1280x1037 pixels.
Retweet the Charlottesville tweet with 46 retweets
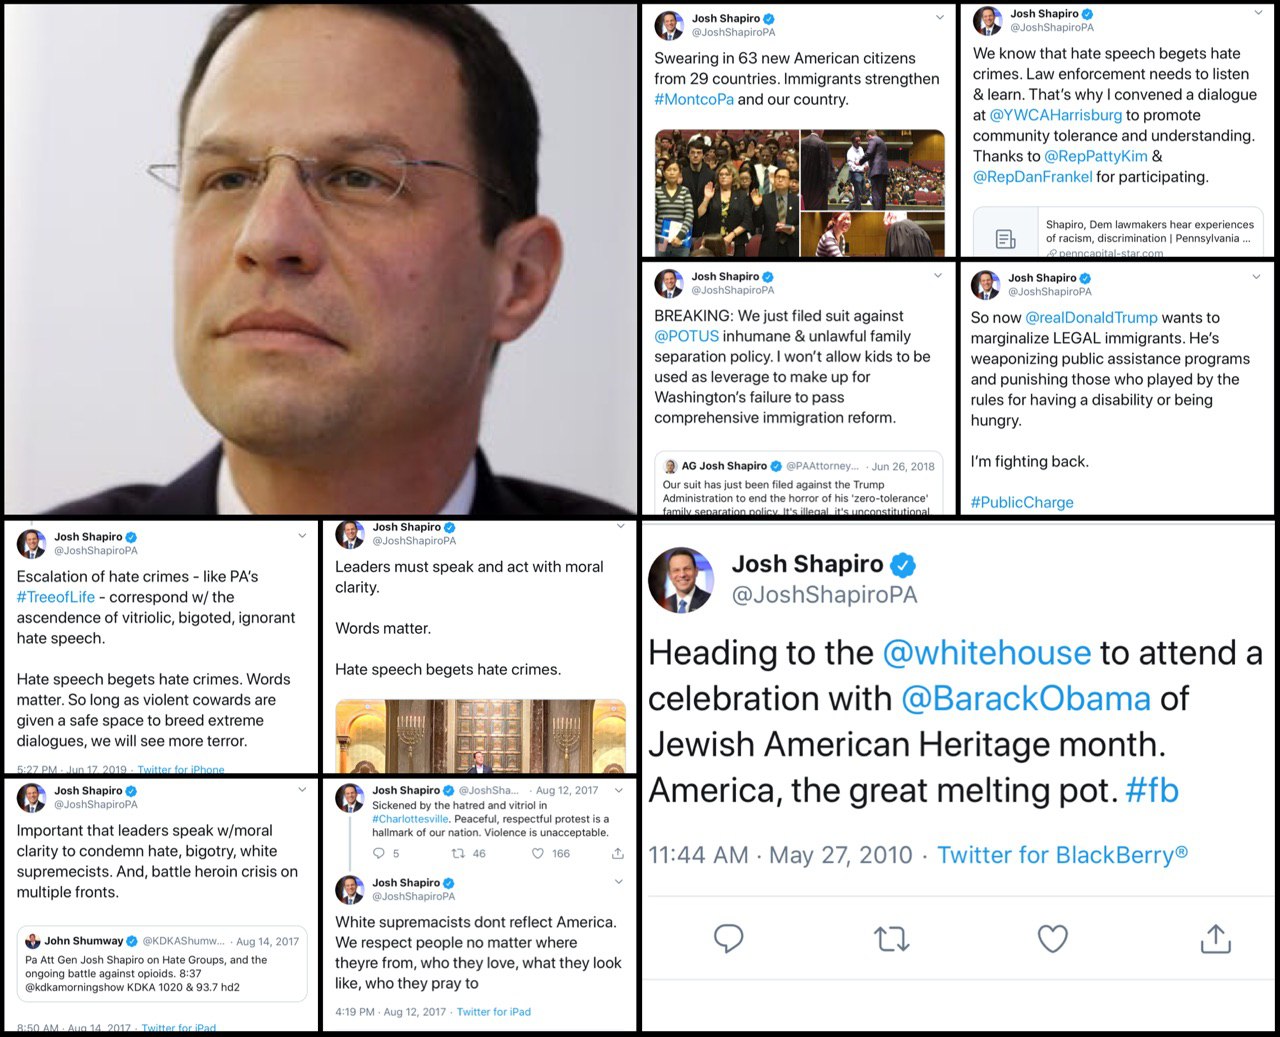click(458, 853)
